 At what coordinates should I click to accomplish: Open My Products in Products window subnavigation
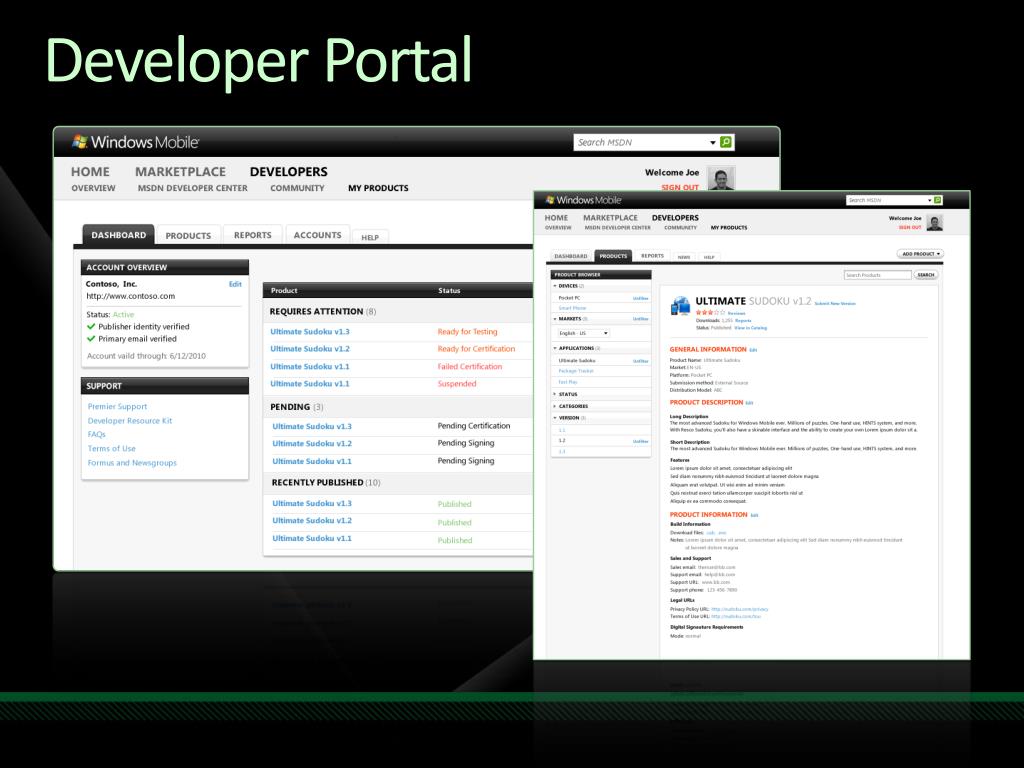729,227
